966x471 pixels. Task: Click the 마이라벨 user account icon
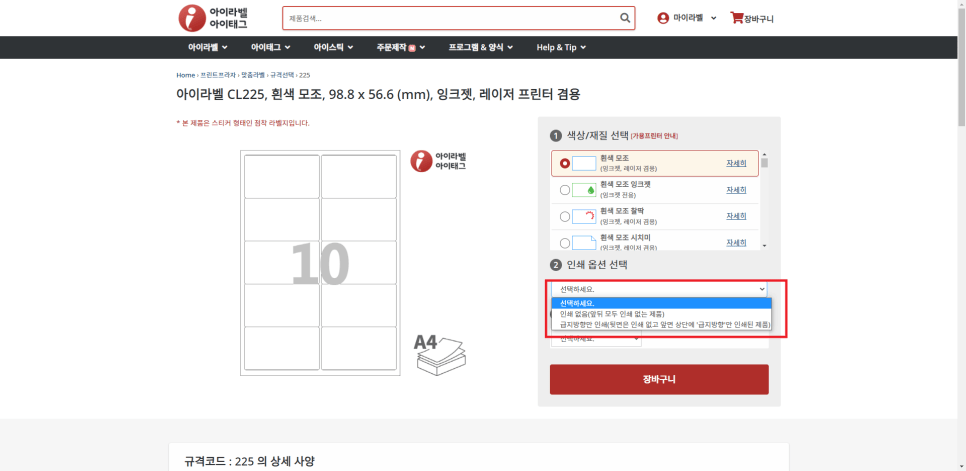click(x=663, y=18)
